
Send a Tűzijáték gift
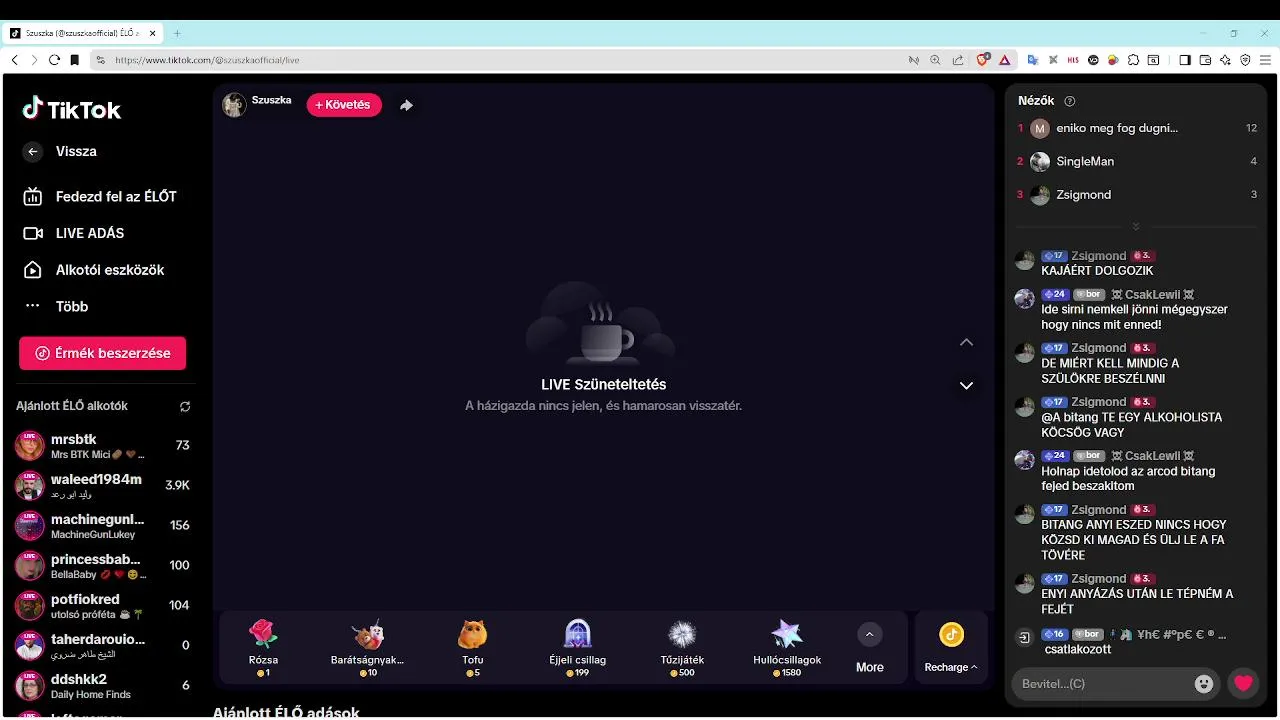(x=682, y=647)
